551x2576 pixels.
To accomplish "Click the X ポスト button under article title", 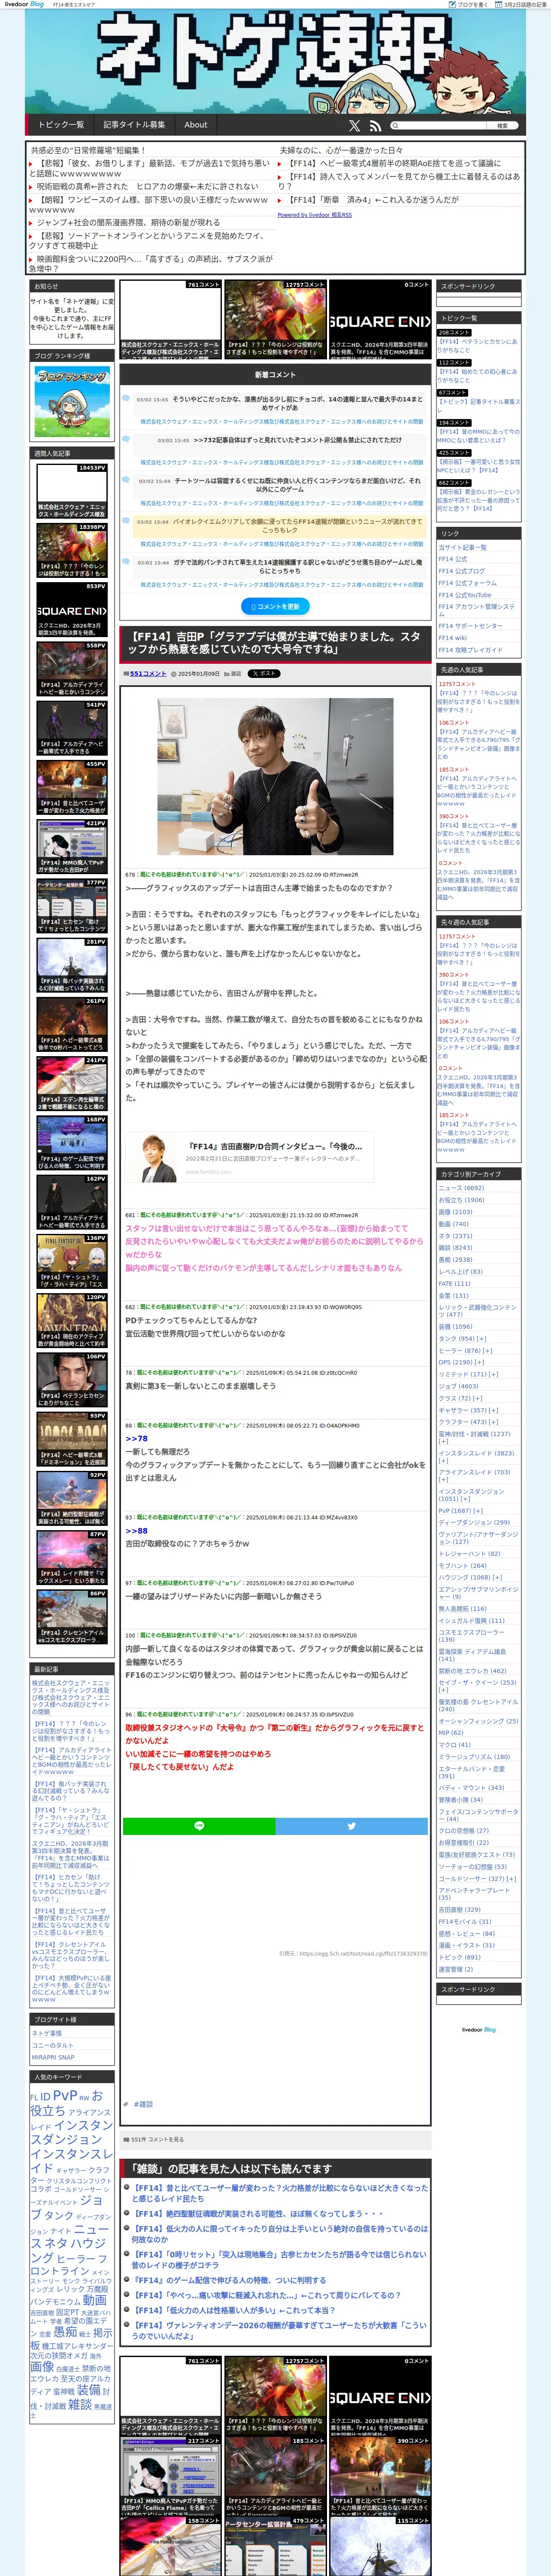I will (x=264, y=674).
